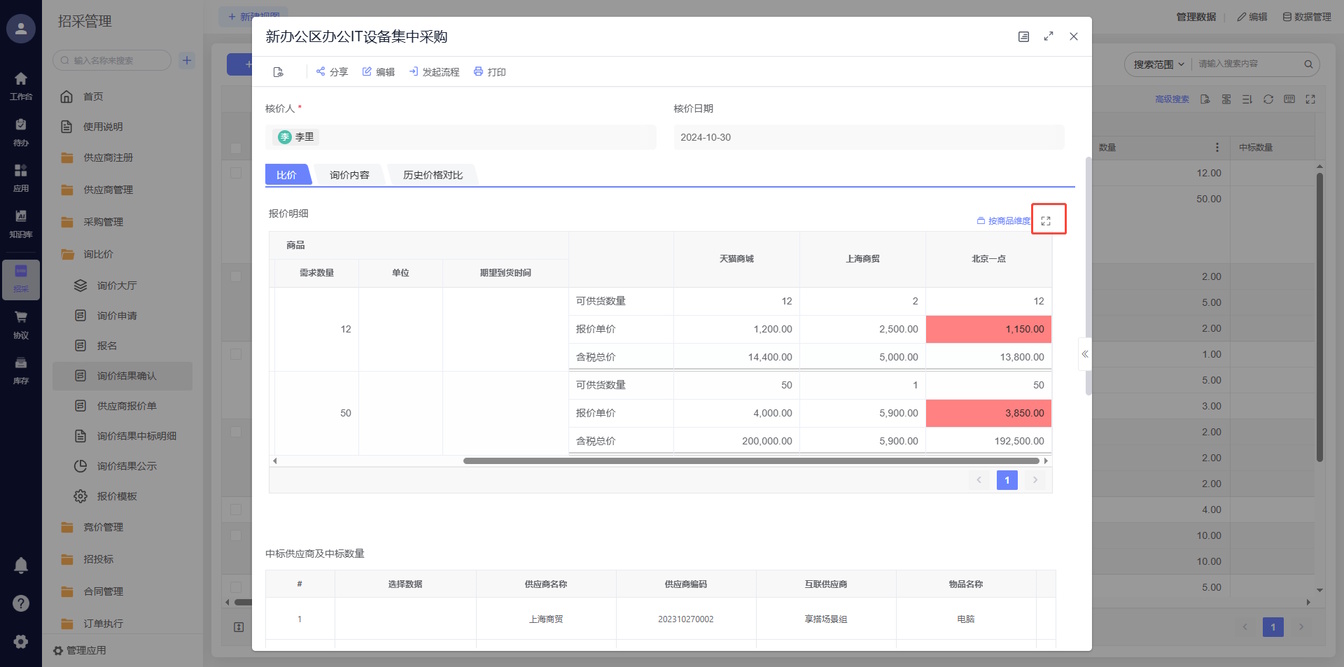
Task: Open the 历史价格对比 tab
Action: pos(432,175)
